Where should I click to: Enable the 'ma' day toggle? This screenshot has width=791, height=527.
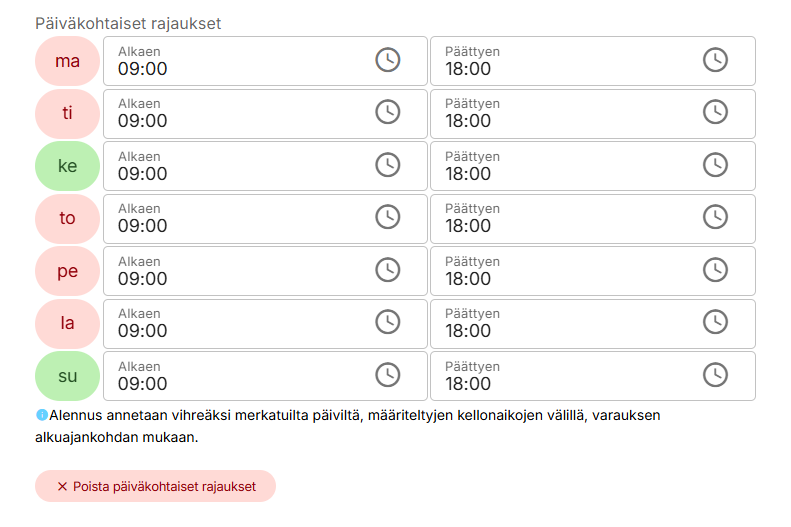pyautogui.click(x=67, y=61)
